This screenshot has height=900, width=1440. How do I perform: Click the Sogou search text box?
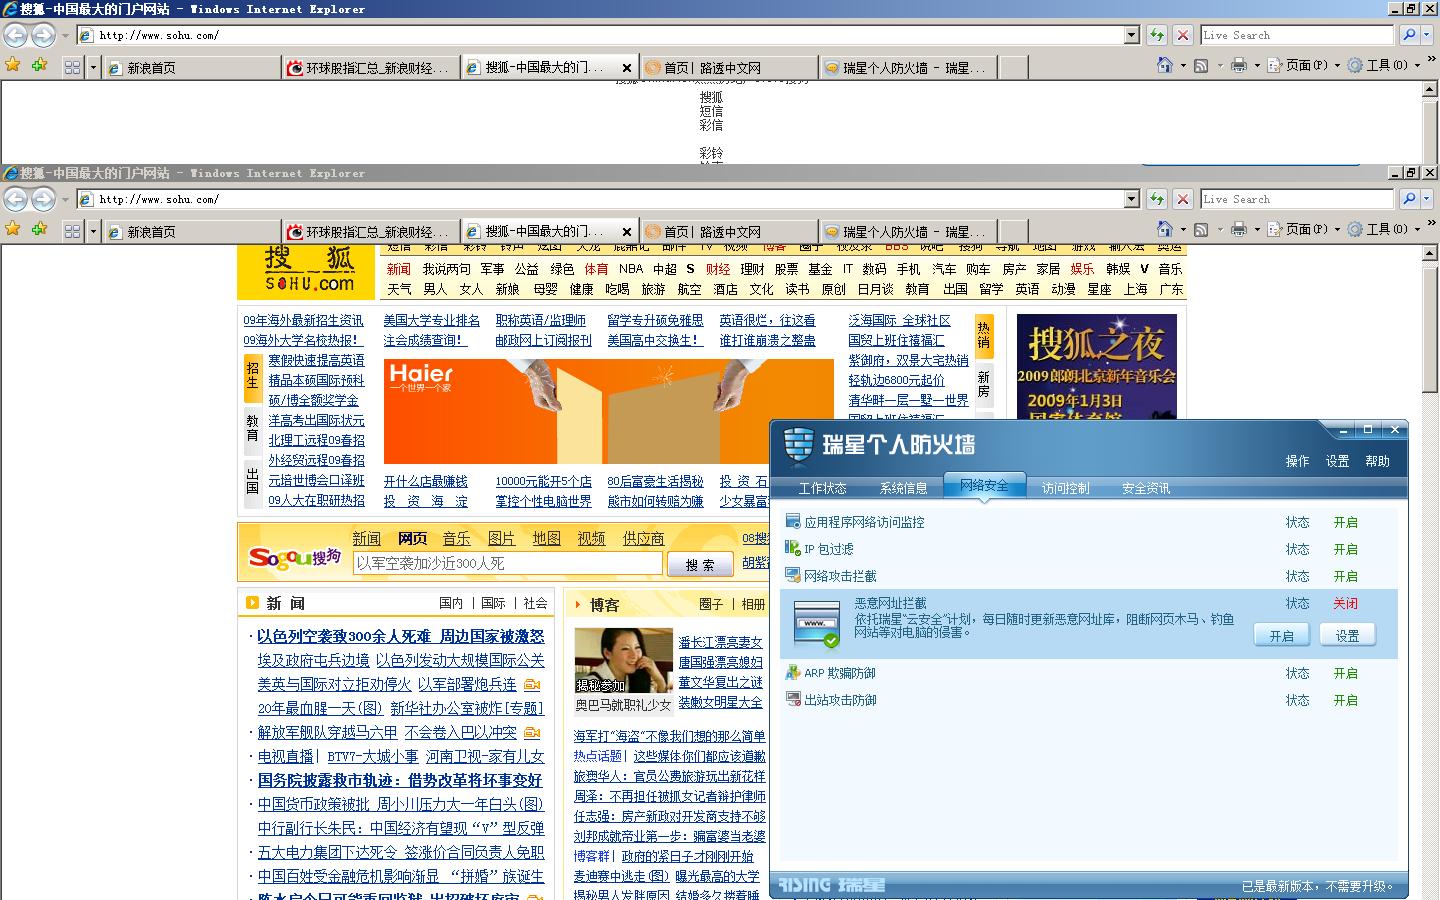pyautogui.click(x=507, y=563)
